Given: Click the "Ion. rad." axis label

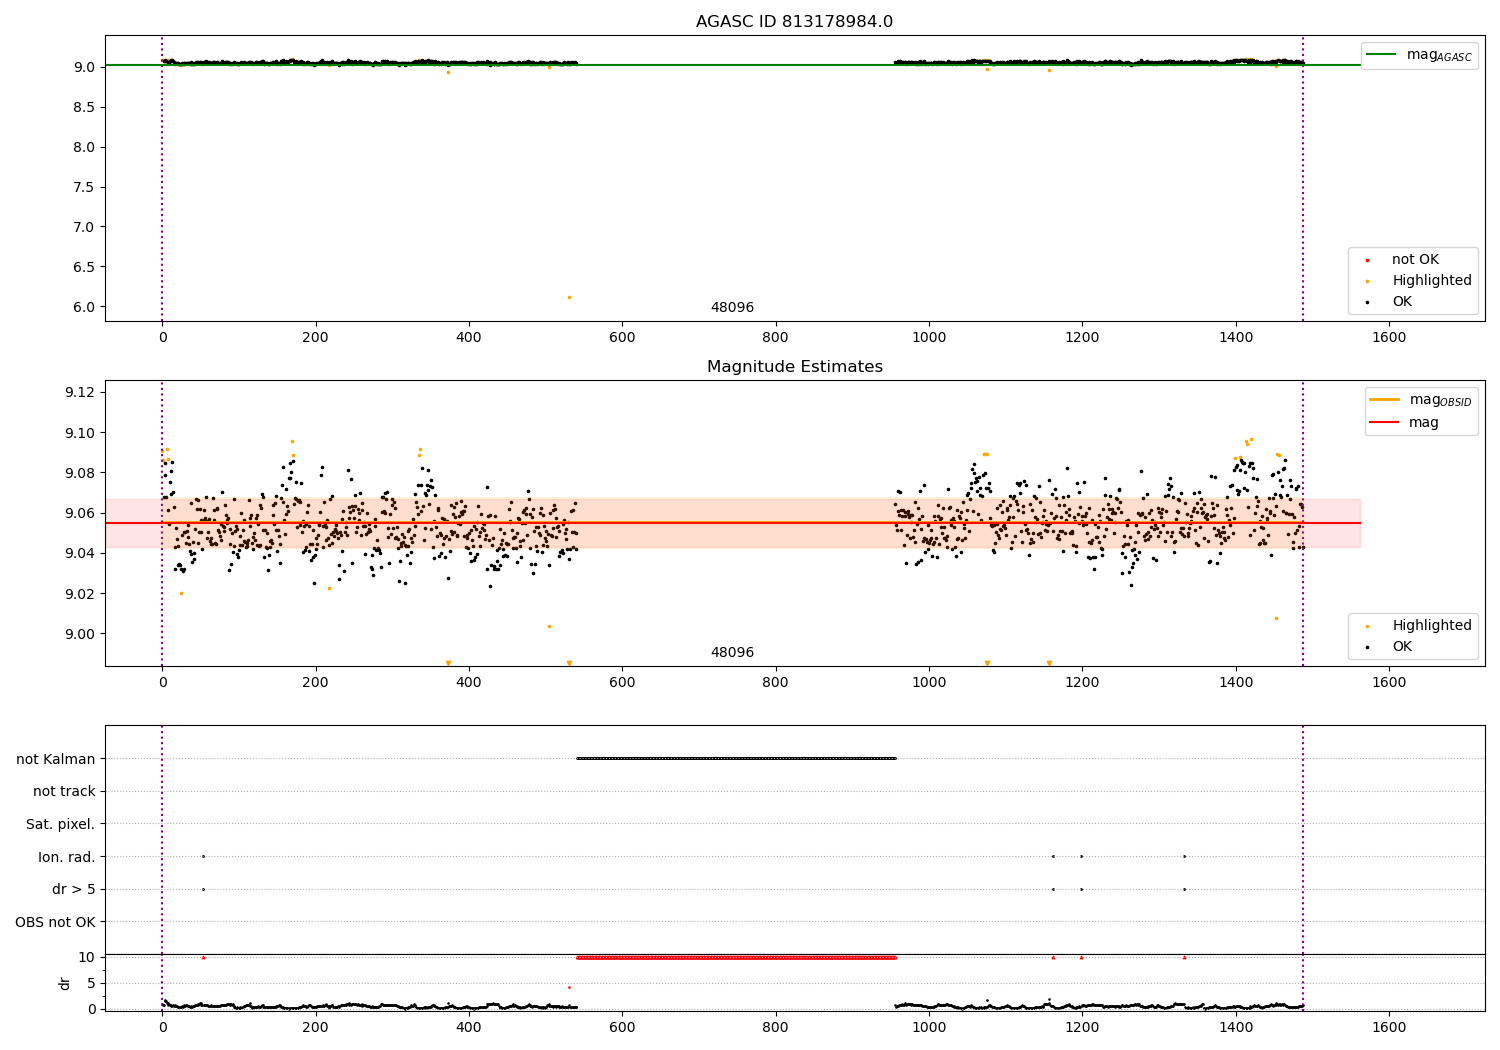Looking at the screenshot, I should tap(67, 857).
